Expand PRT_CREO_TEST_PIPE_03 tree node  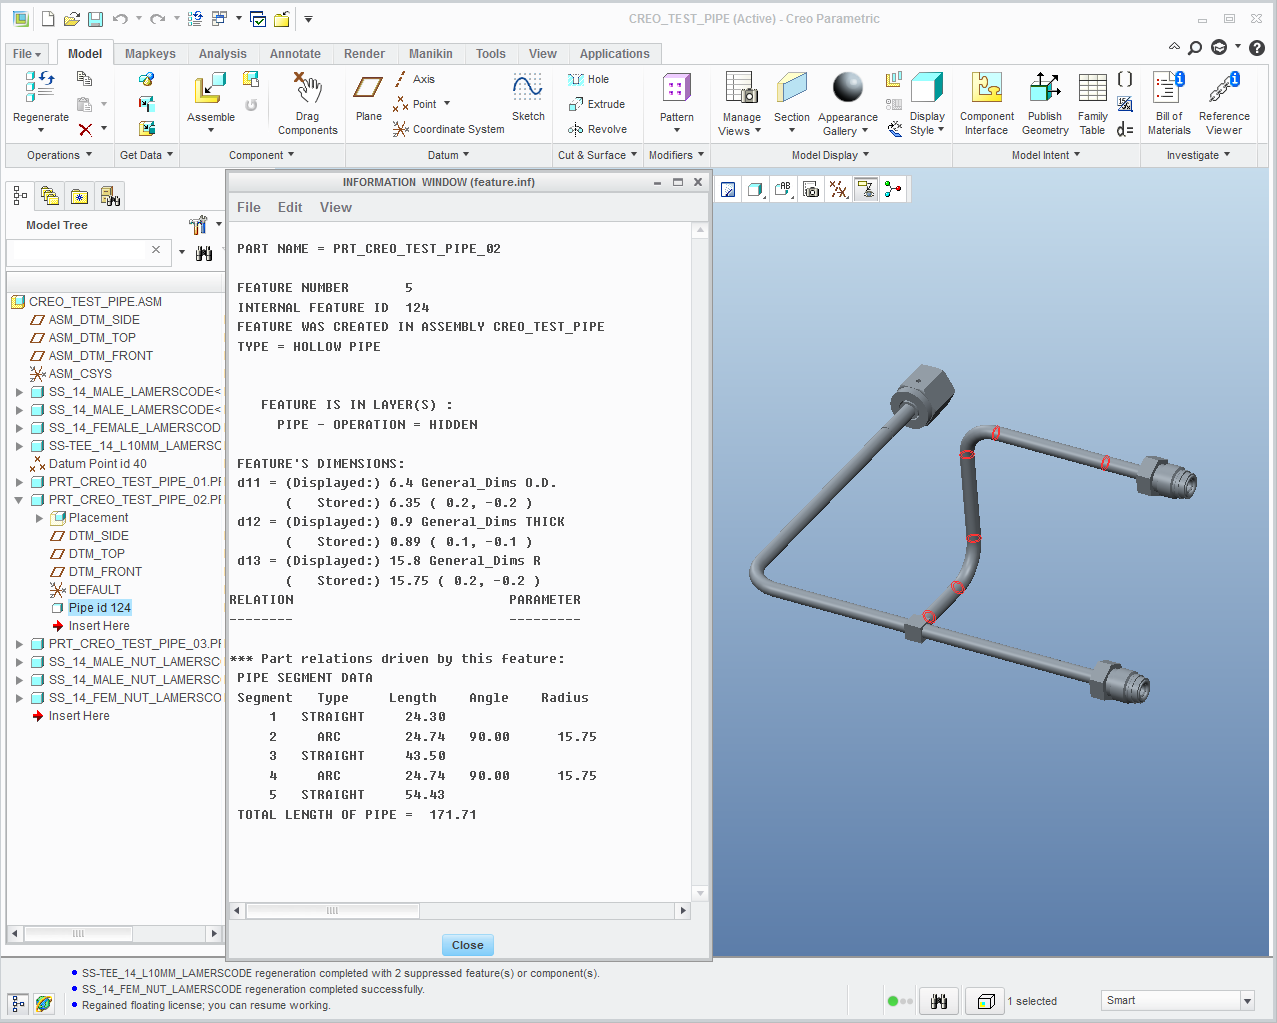[x=19, y=644]
